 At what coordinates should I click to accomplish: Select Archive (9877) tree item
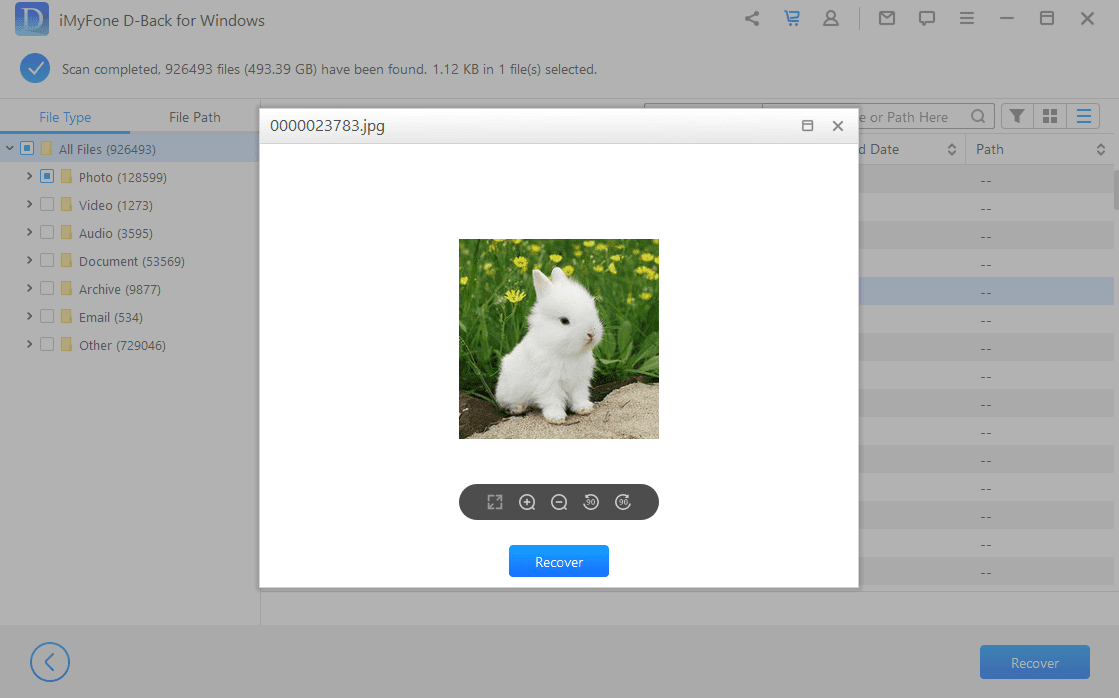click(120, 289)
